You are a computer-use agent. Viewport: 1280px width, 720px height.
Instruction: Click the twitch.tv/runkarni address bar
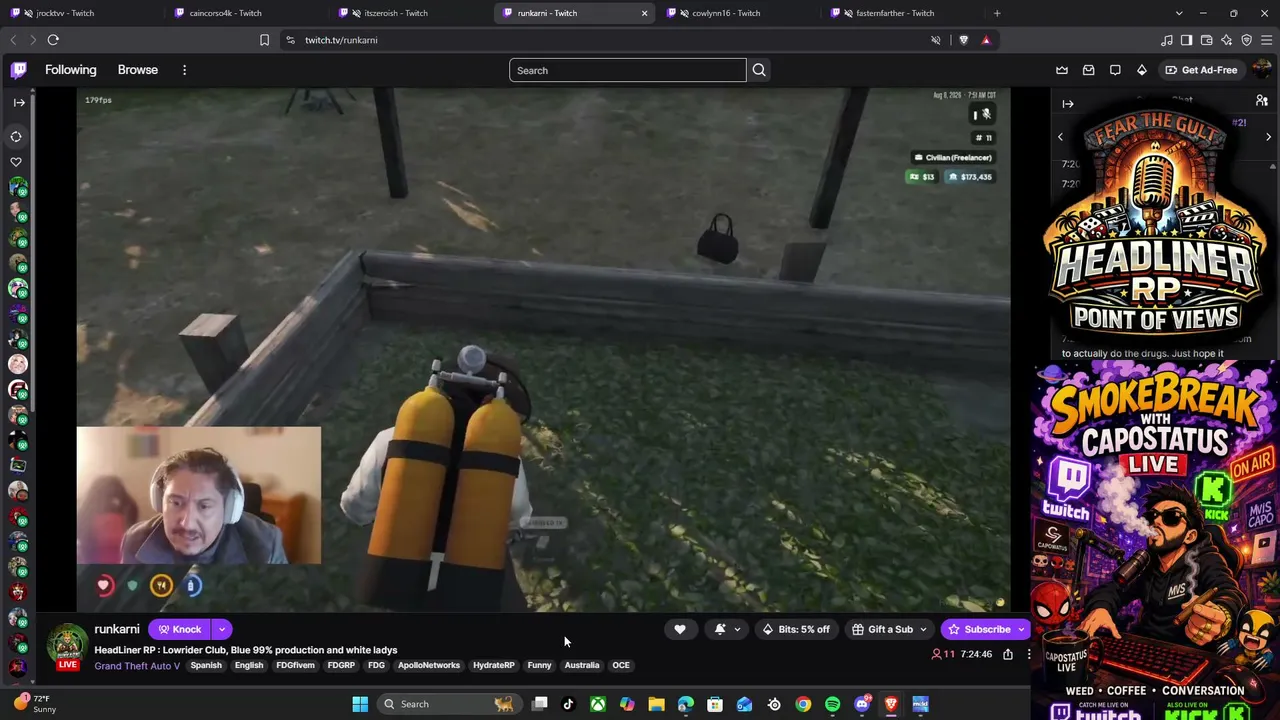[600, 40]
